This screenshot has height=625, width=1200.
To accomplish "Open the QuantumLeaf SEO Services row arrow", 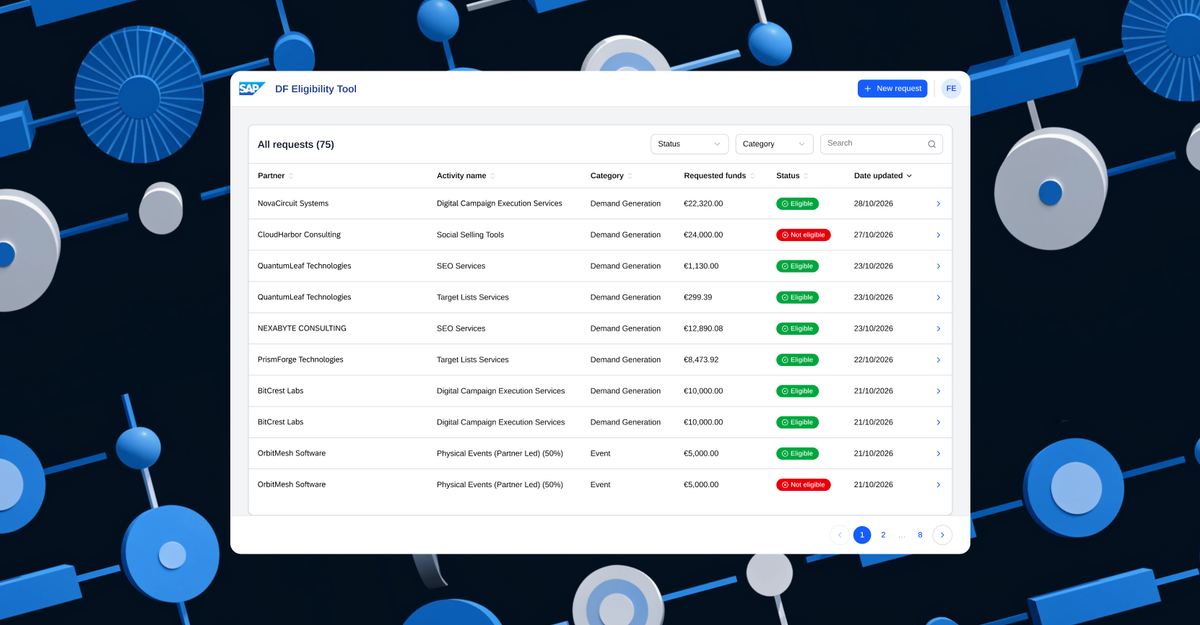I will pyautogui.click(x=938, y=266).
